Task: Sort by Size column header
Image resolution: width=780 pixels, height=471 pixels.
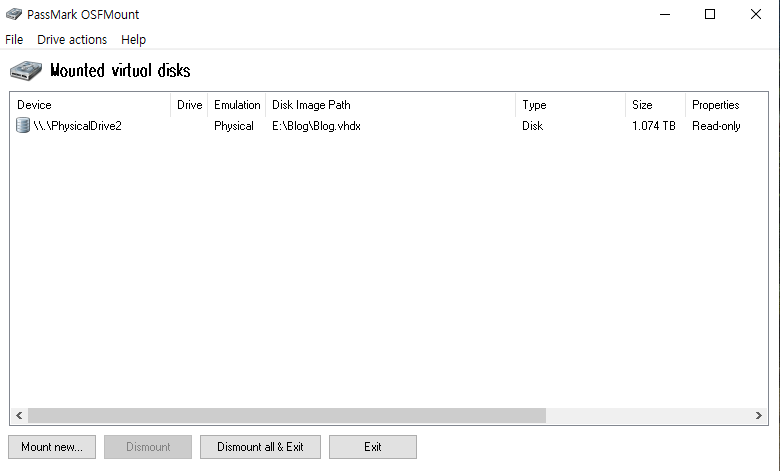Action: pyautogui.click(x=655, y=105)
